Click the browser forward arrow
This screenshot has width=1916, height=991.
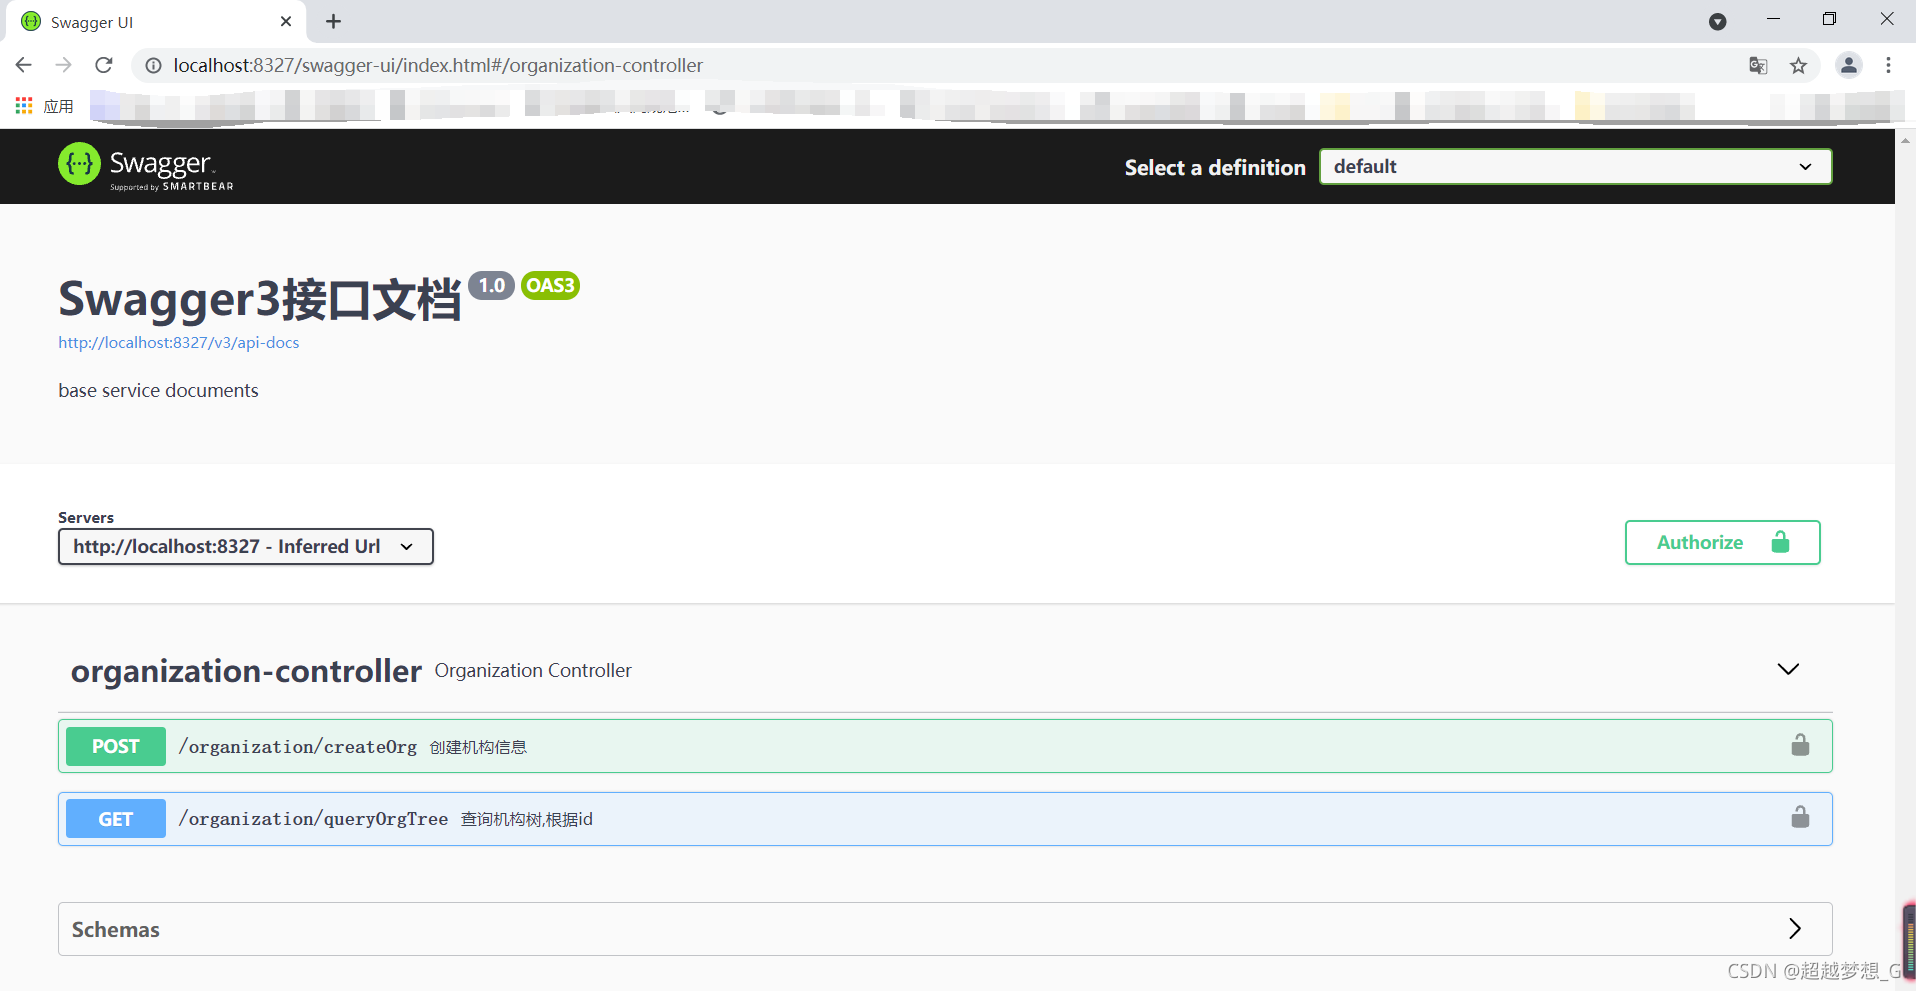[x=64, y=65]
